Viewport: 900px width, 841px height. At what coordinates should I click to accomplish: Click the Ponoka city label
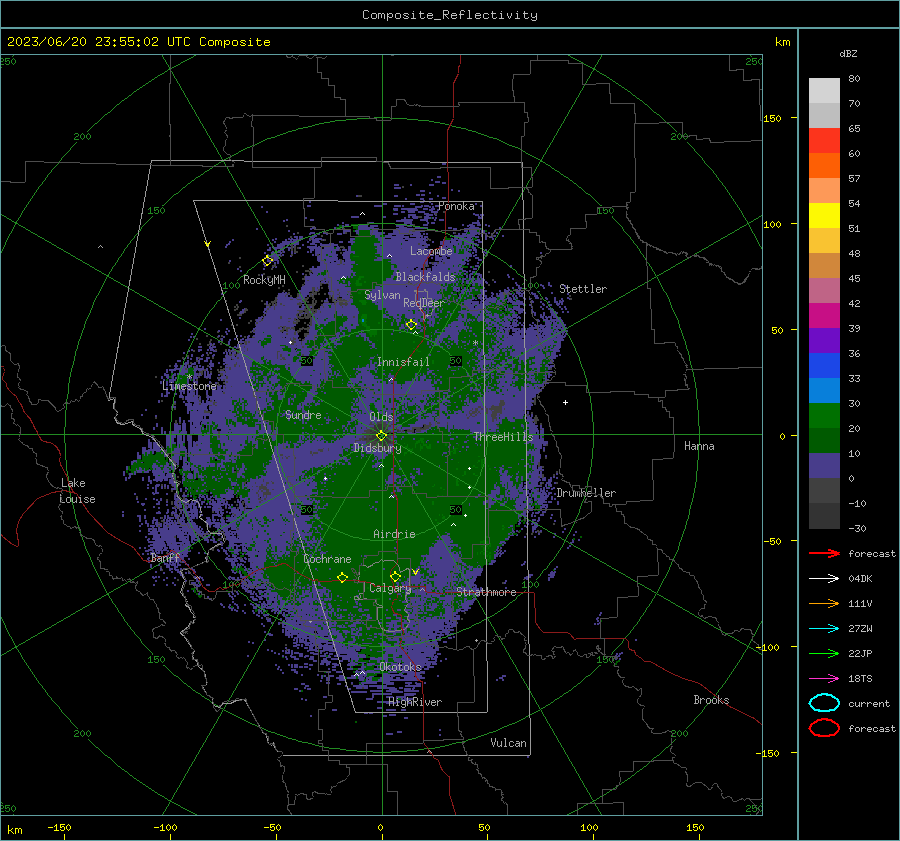click(456, 206)
